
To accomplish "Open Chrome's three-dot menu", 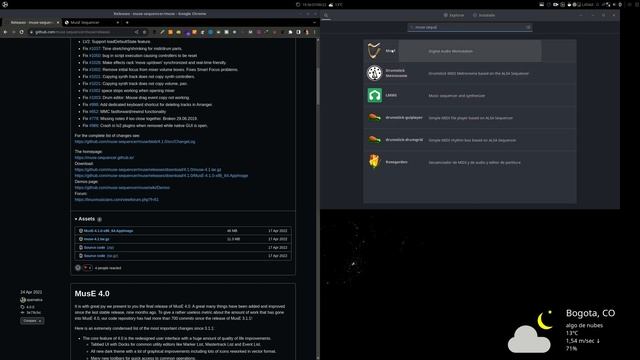I will (315, 32).
